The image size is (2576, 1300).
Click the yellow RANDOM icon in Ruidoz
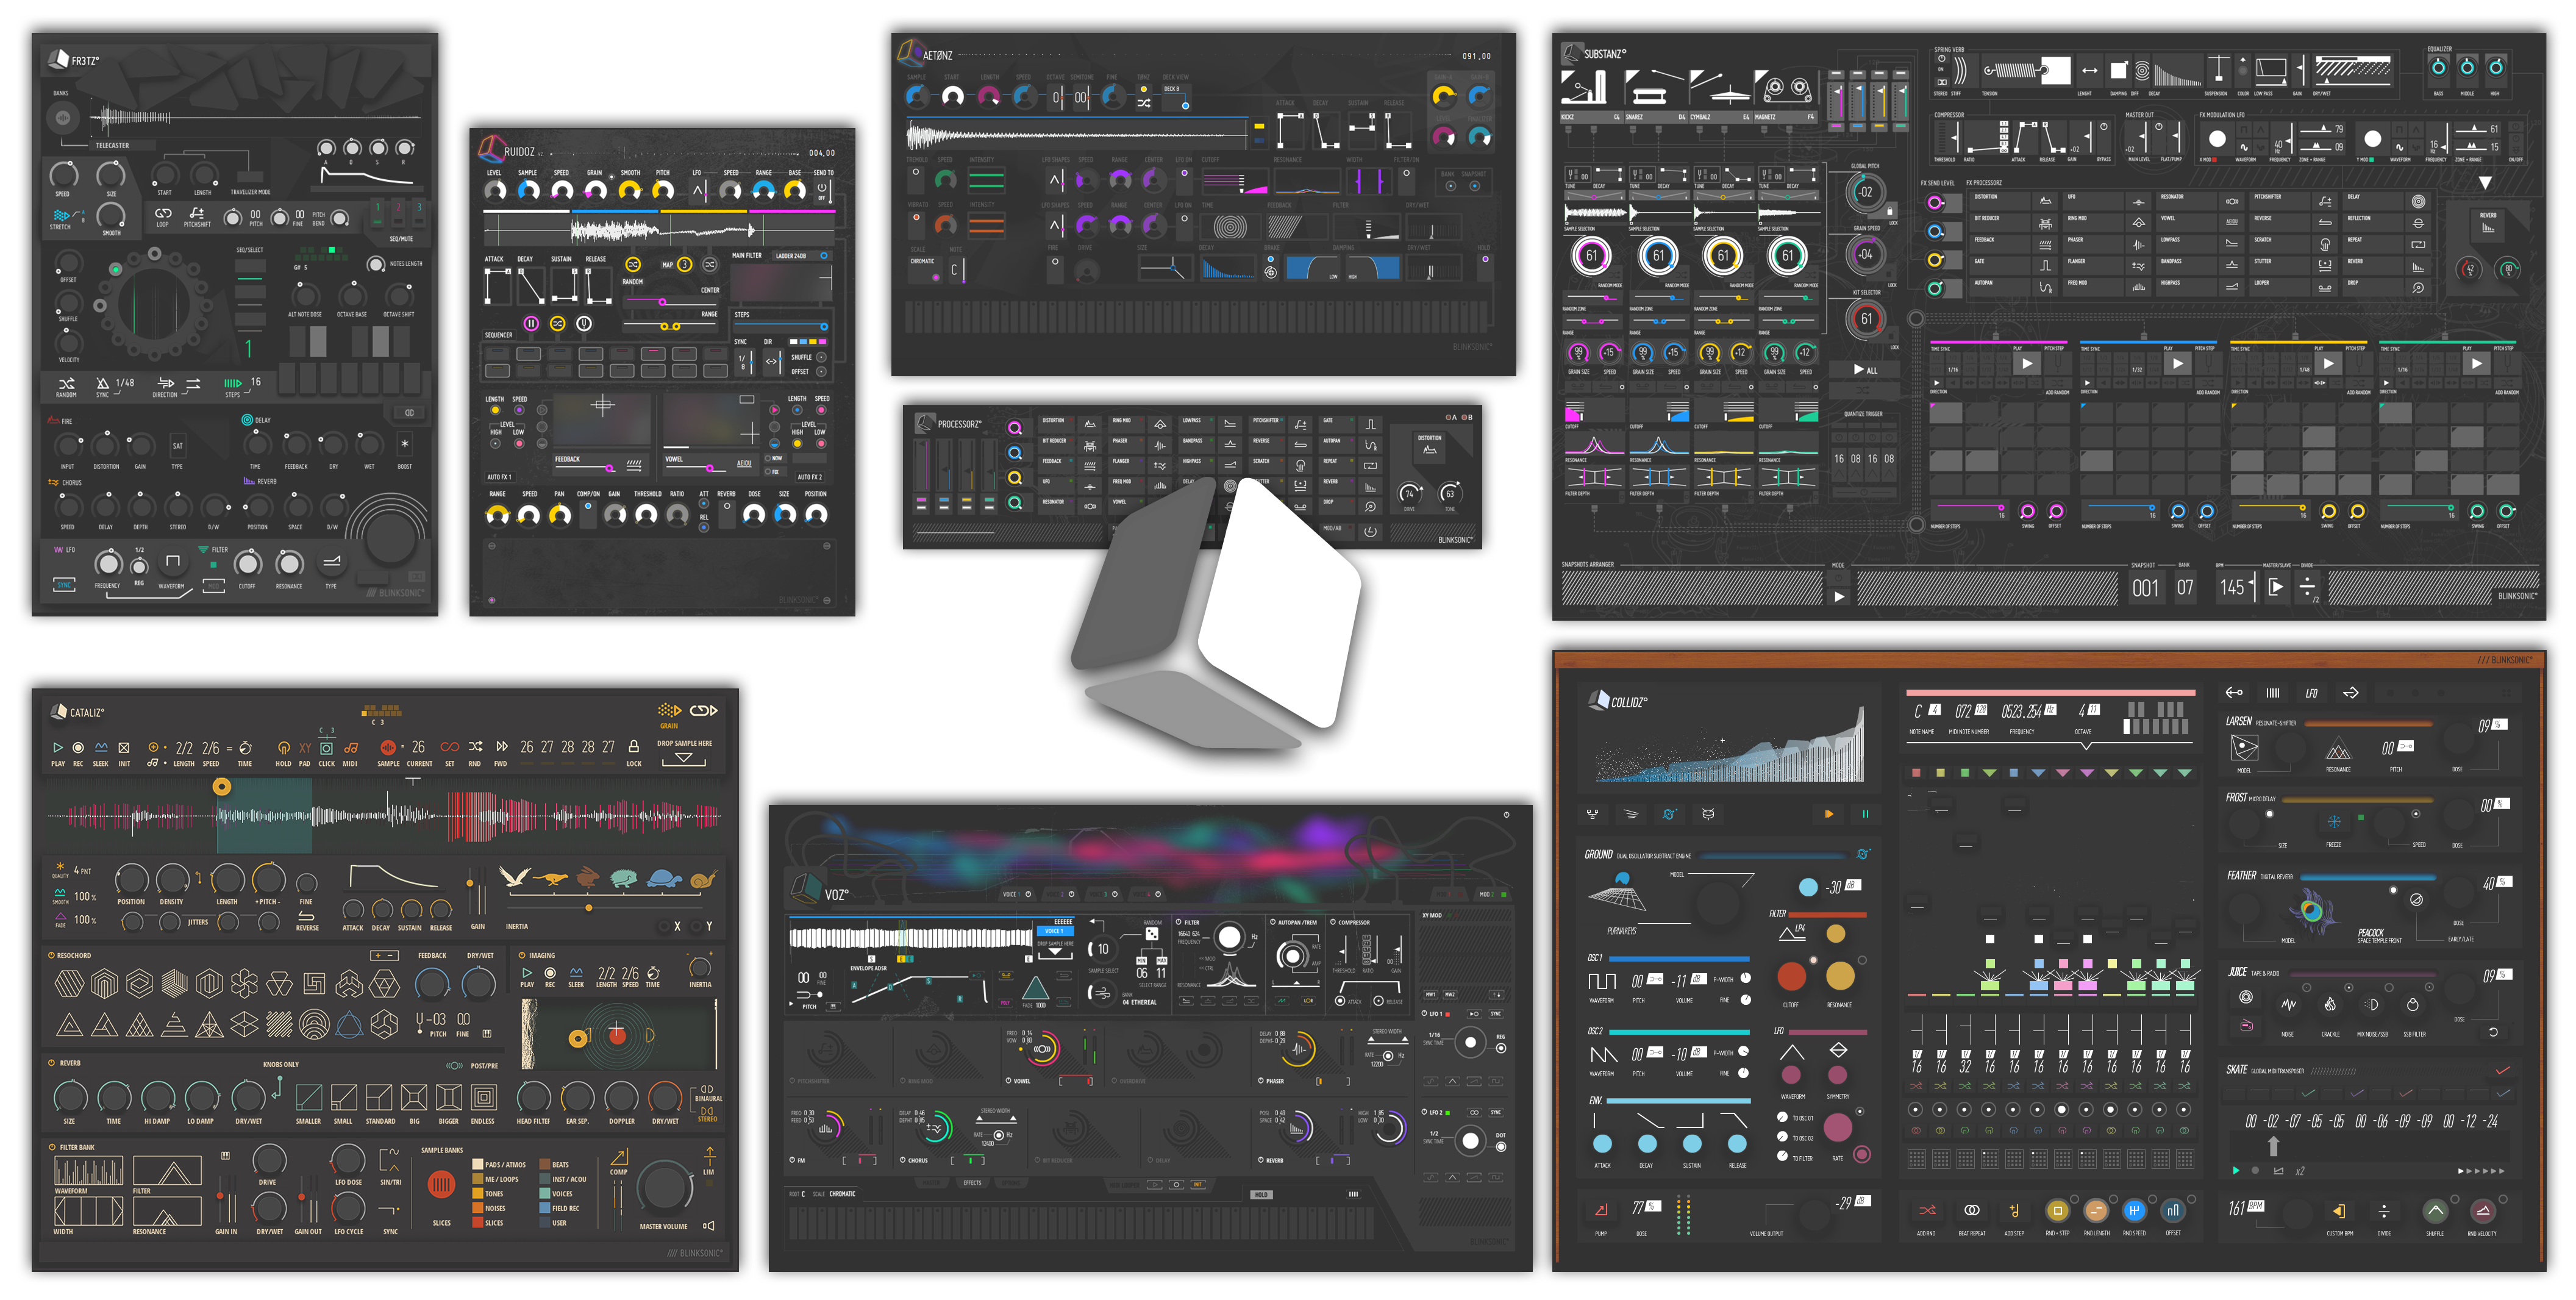(633, 265)
